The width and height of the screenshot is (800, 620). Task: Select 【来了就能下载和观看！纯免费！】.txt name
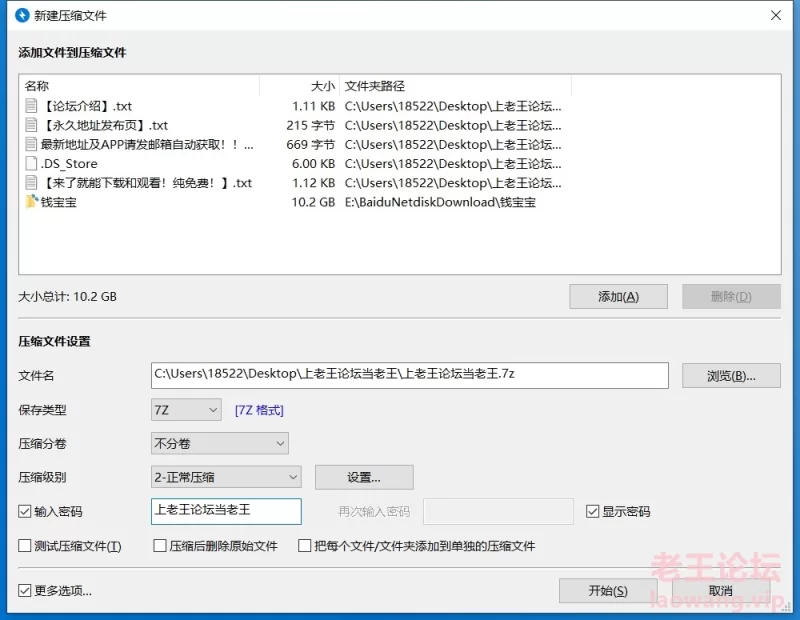point(146,183)
